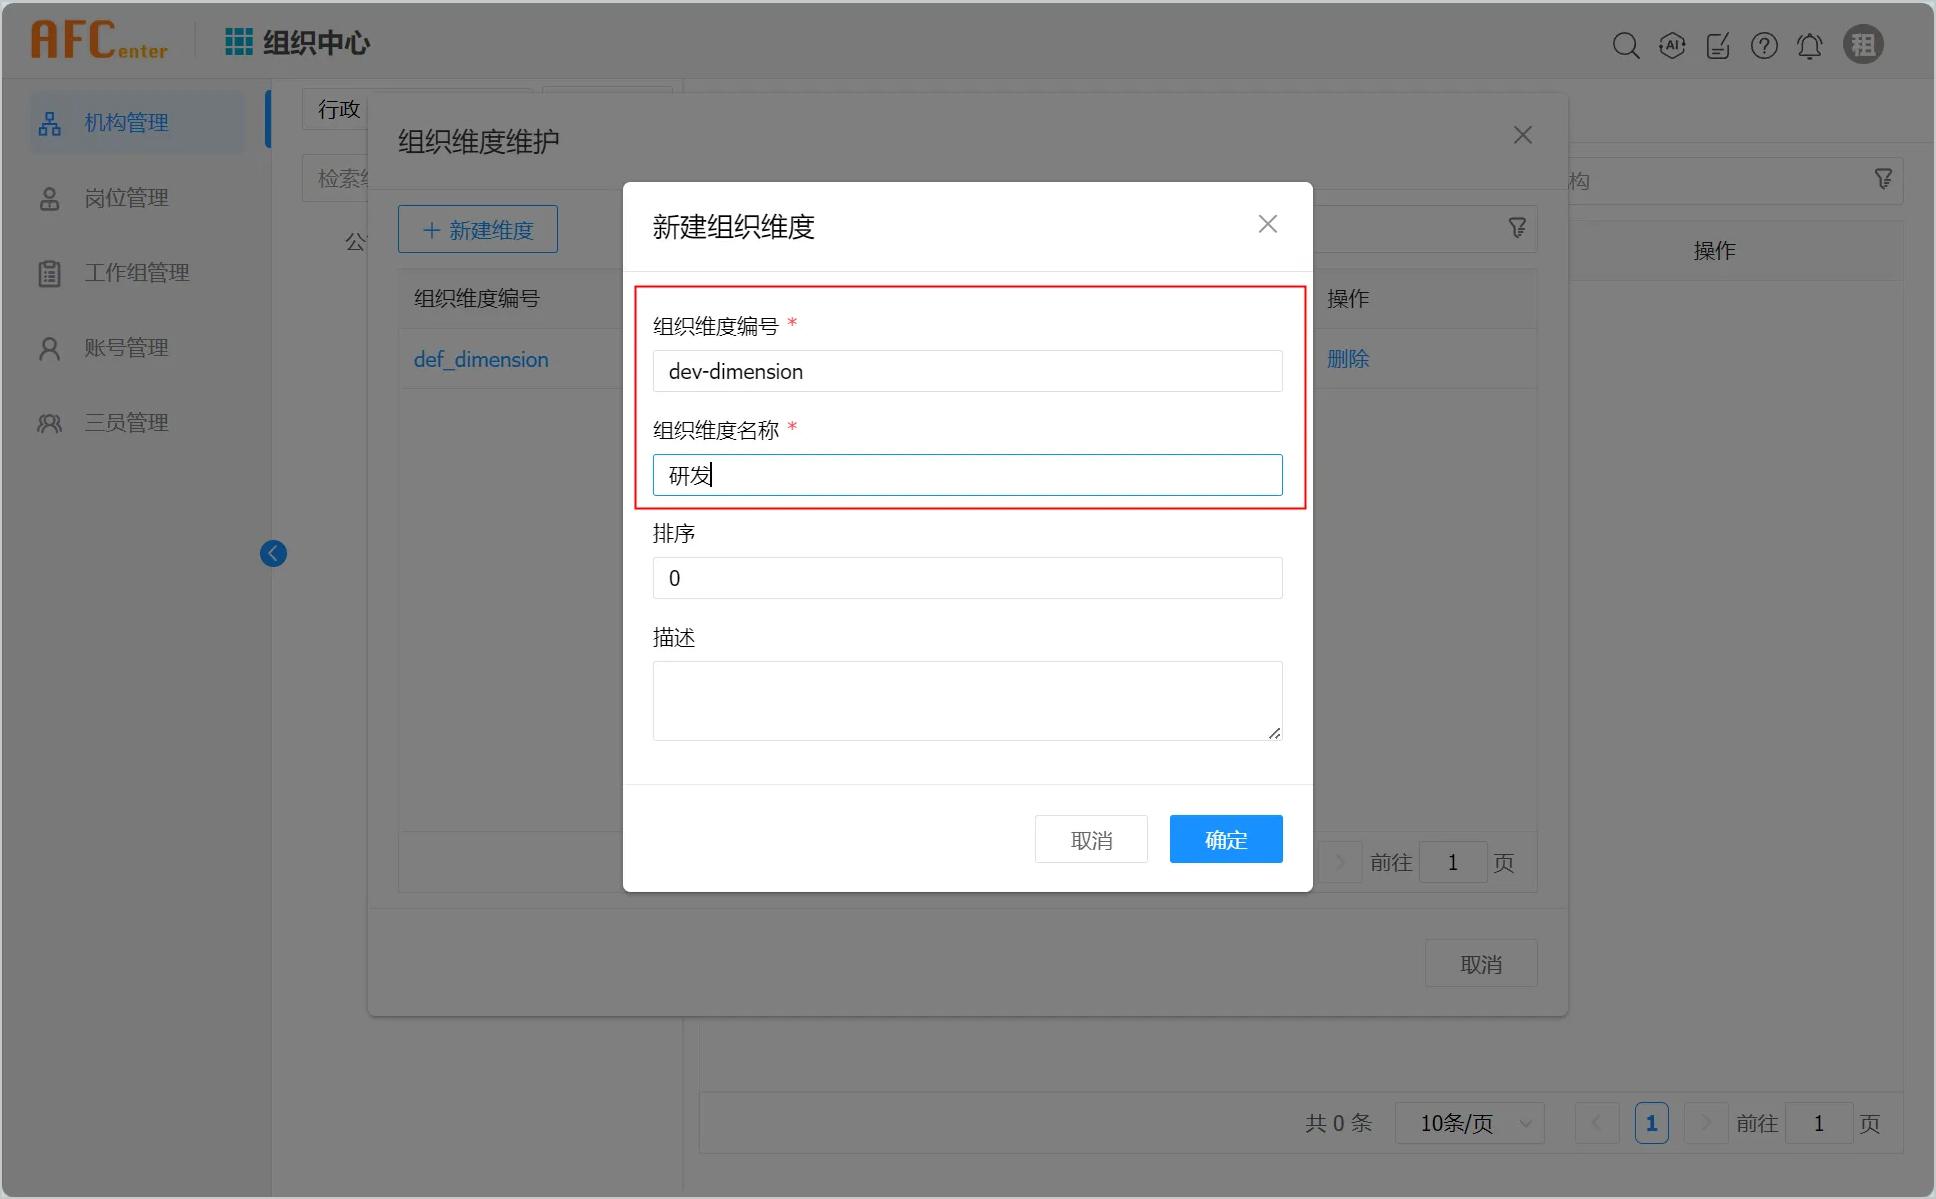The height and width of the screenshot is (1199, 1936).
Task: Open the help question mark icon
Action: pyautogui.click(x=1764, y=45)
